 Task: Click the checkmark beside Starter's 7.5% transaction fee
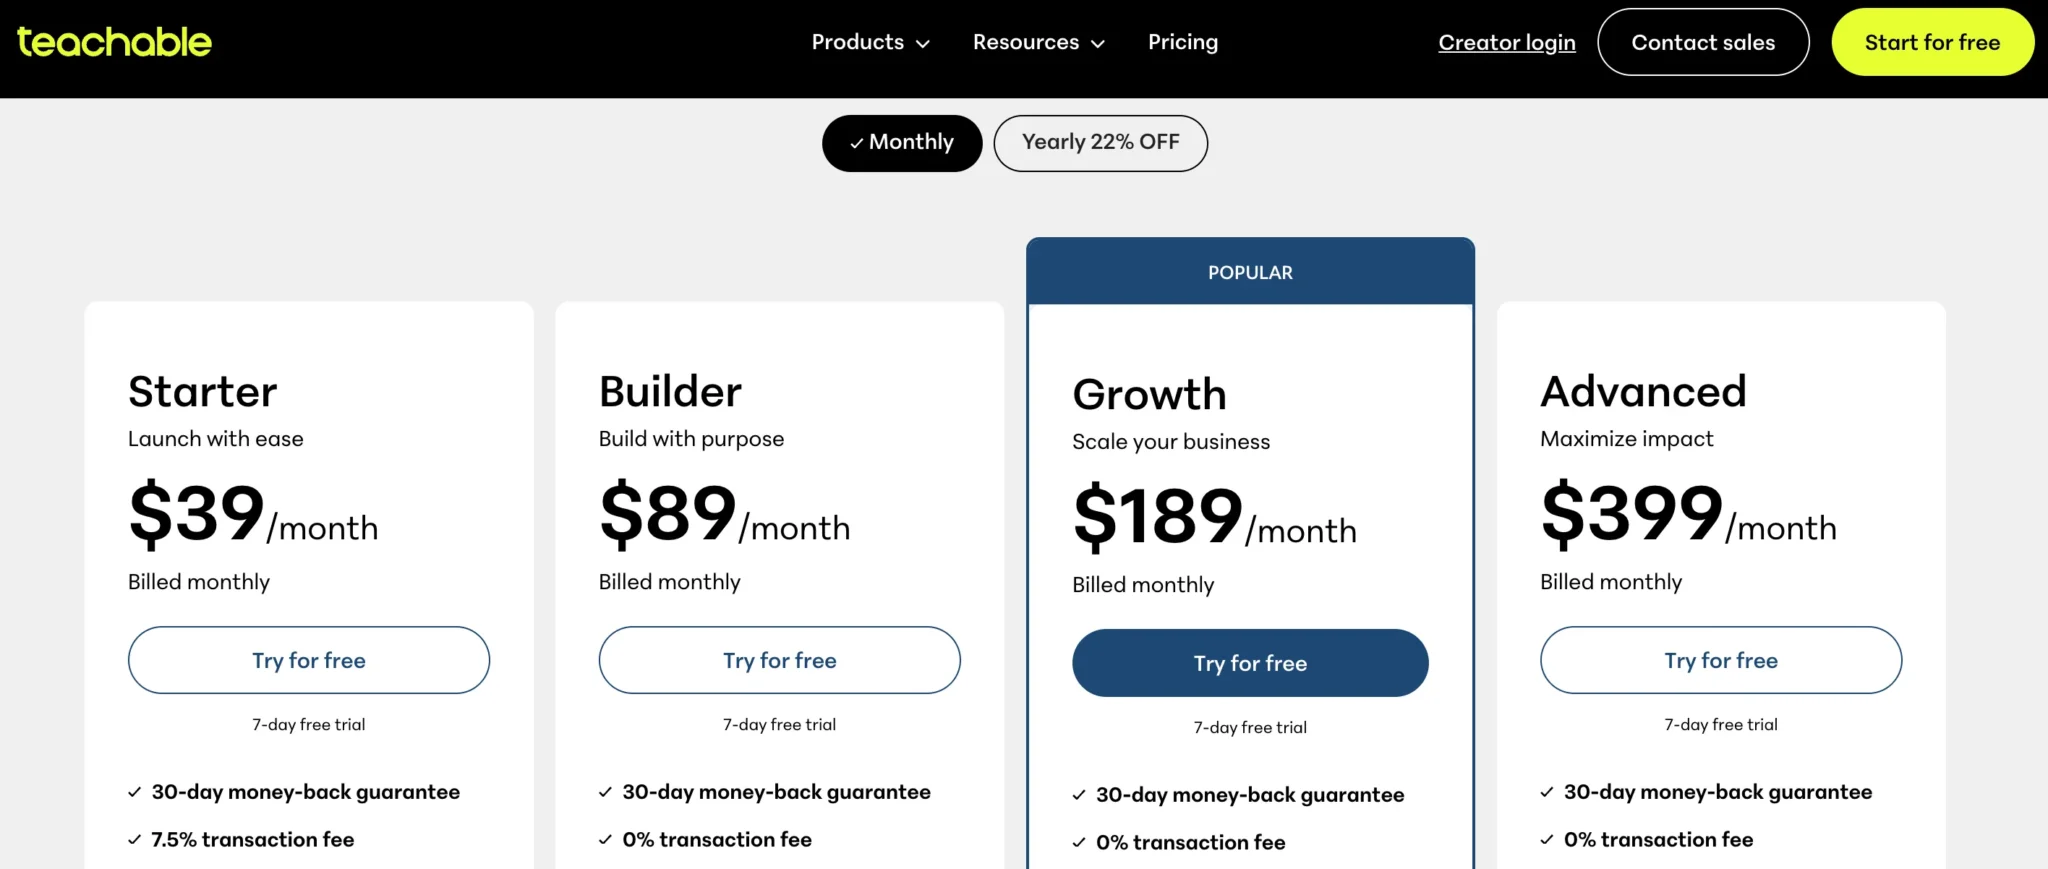click(x=135, y=839)
